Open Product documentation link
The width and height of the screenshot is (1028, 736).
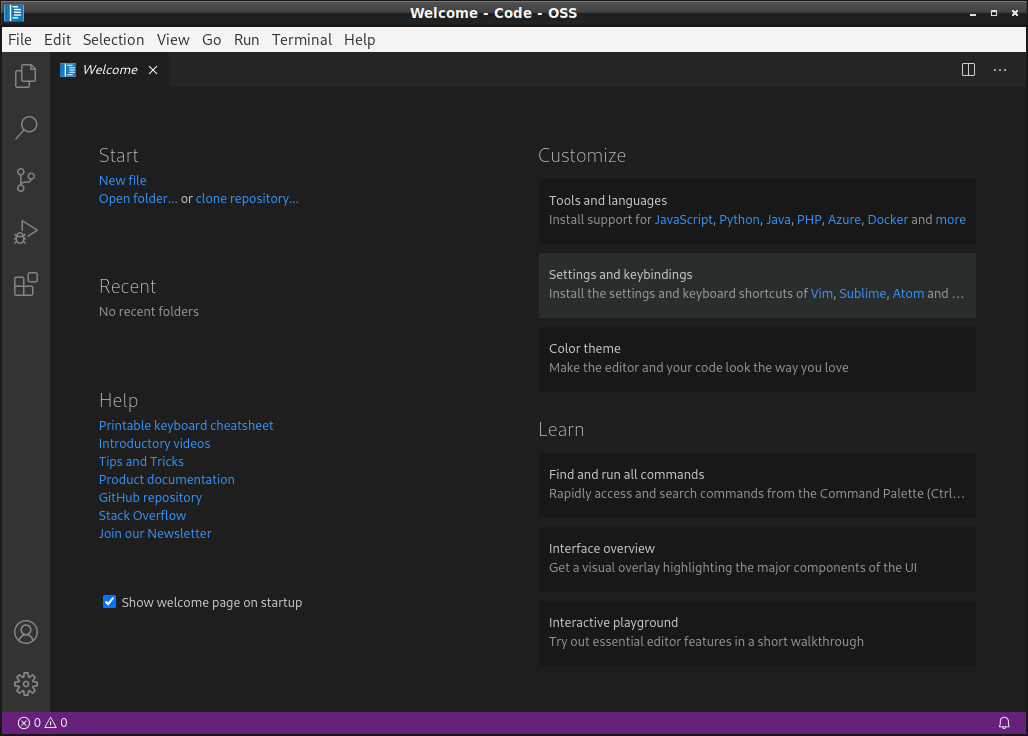(x=167, y=480)
